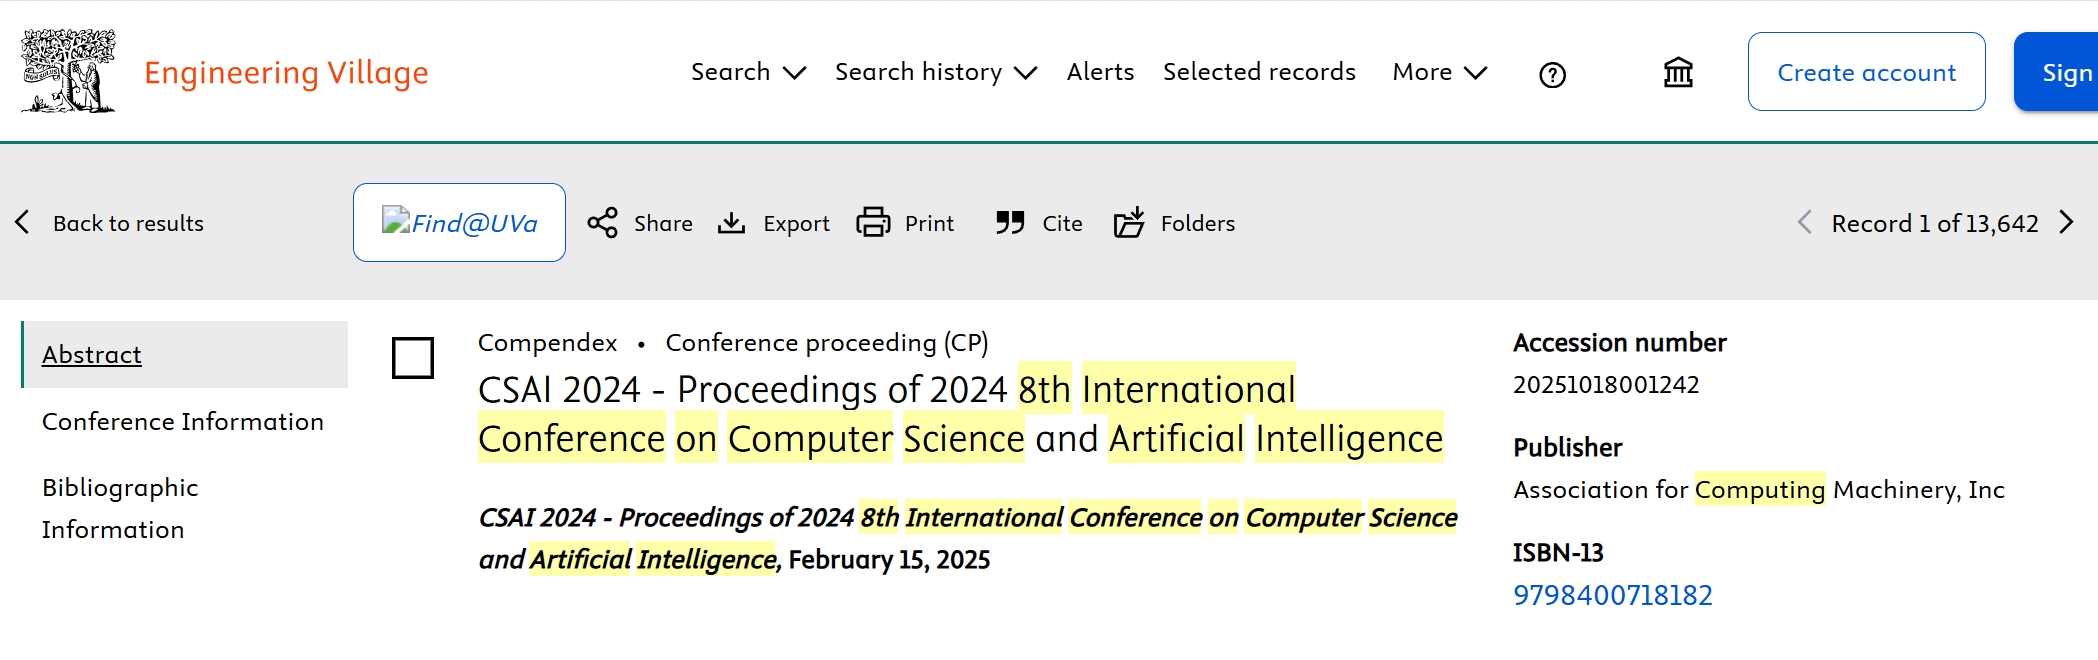Click the Elsevier tree logo

pos(69,71)
